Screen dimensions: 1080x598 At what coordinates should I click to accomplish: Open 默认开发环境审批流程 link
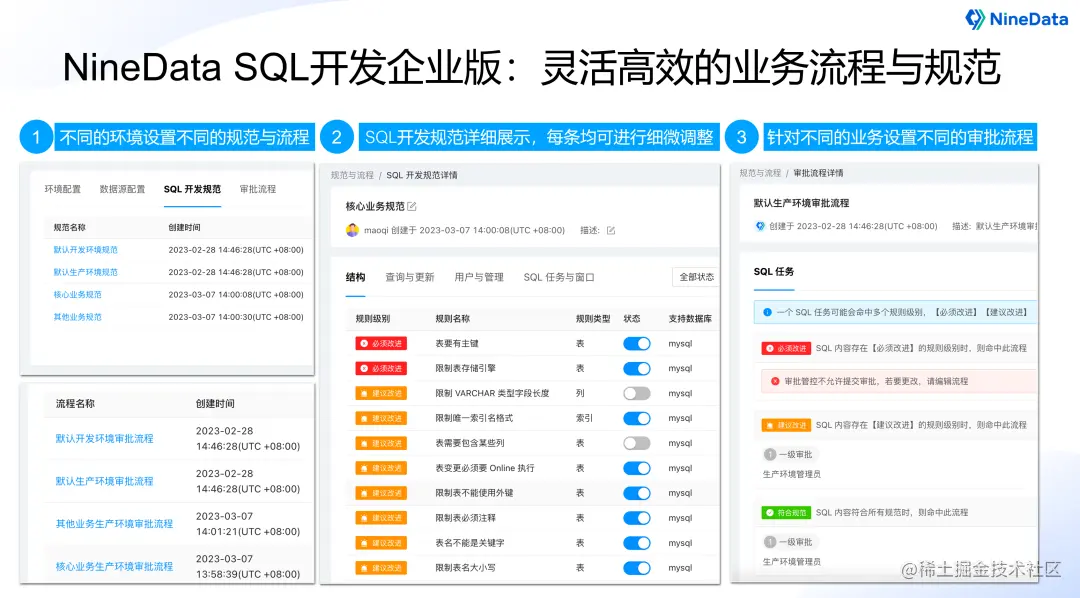(105, 438)
